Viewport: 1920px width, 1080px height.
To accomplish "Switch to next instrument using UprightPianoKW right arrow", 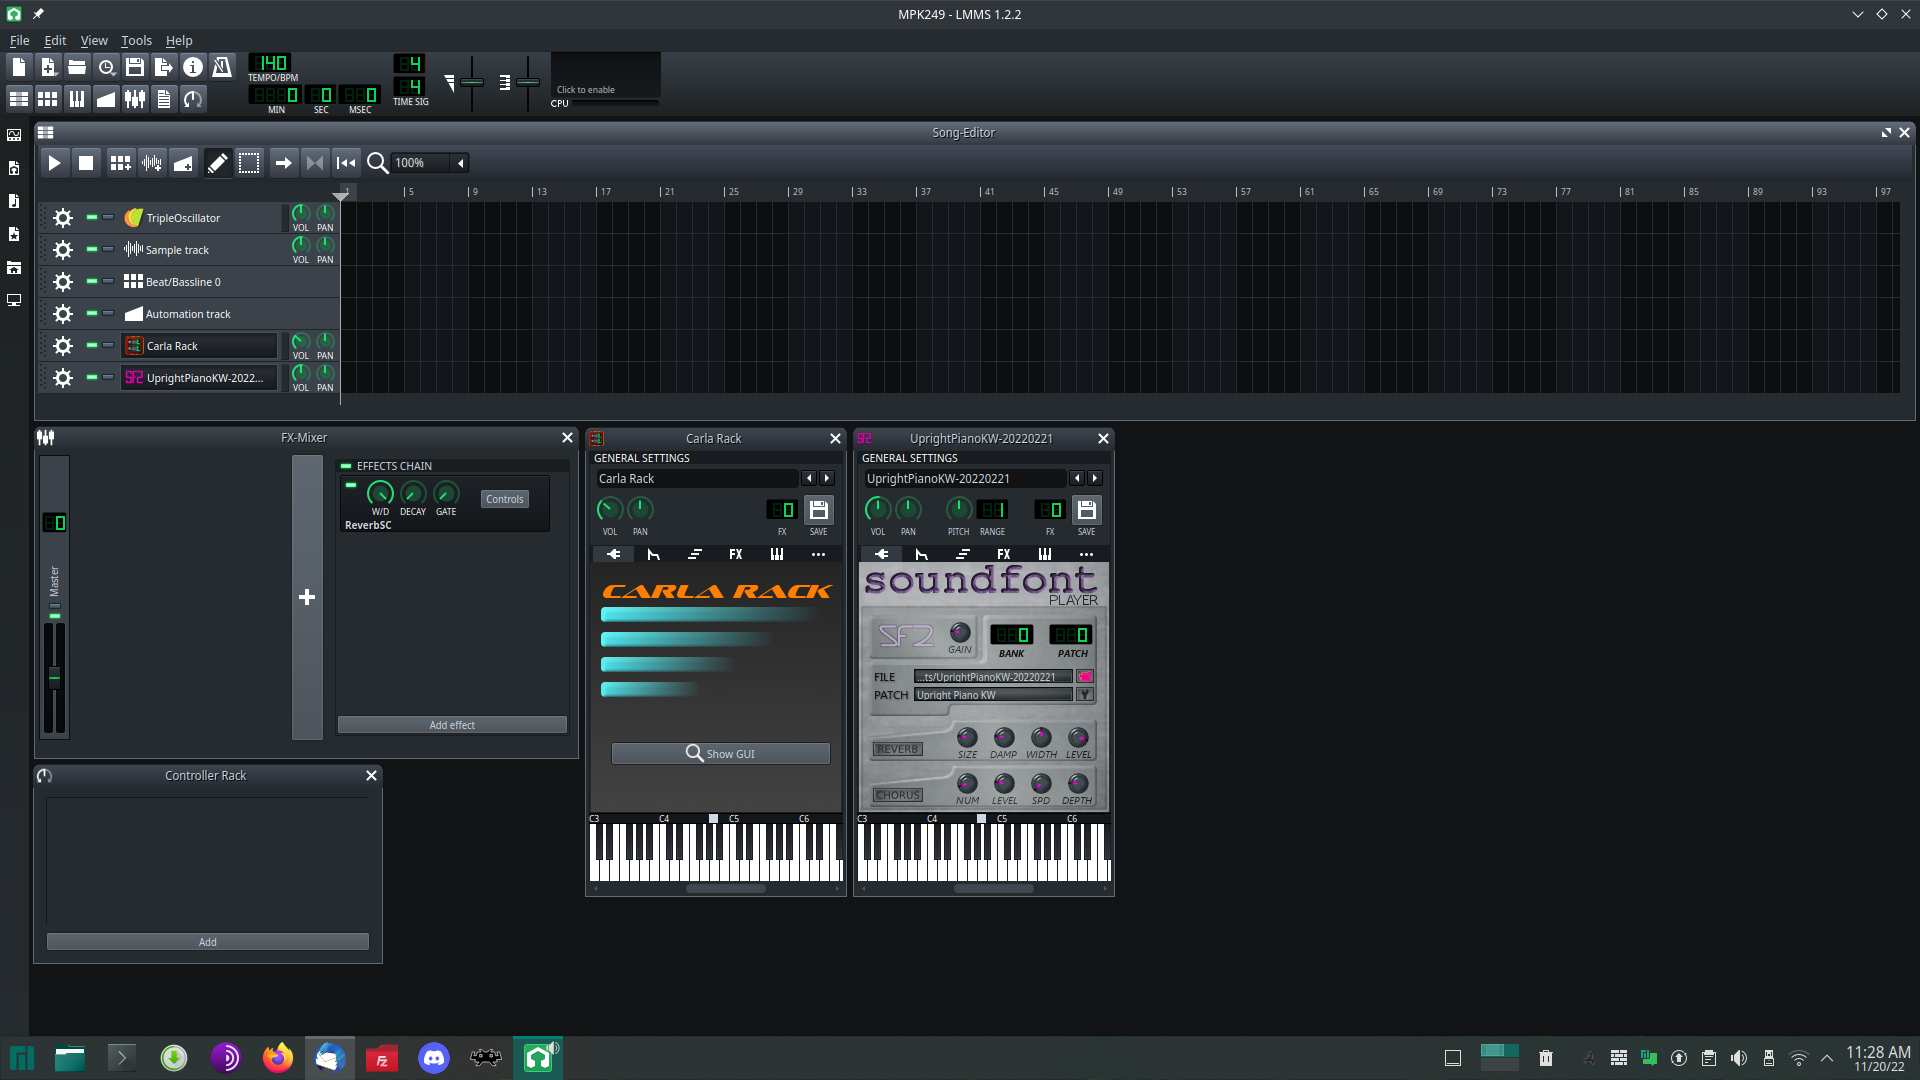I will 1095,478.
